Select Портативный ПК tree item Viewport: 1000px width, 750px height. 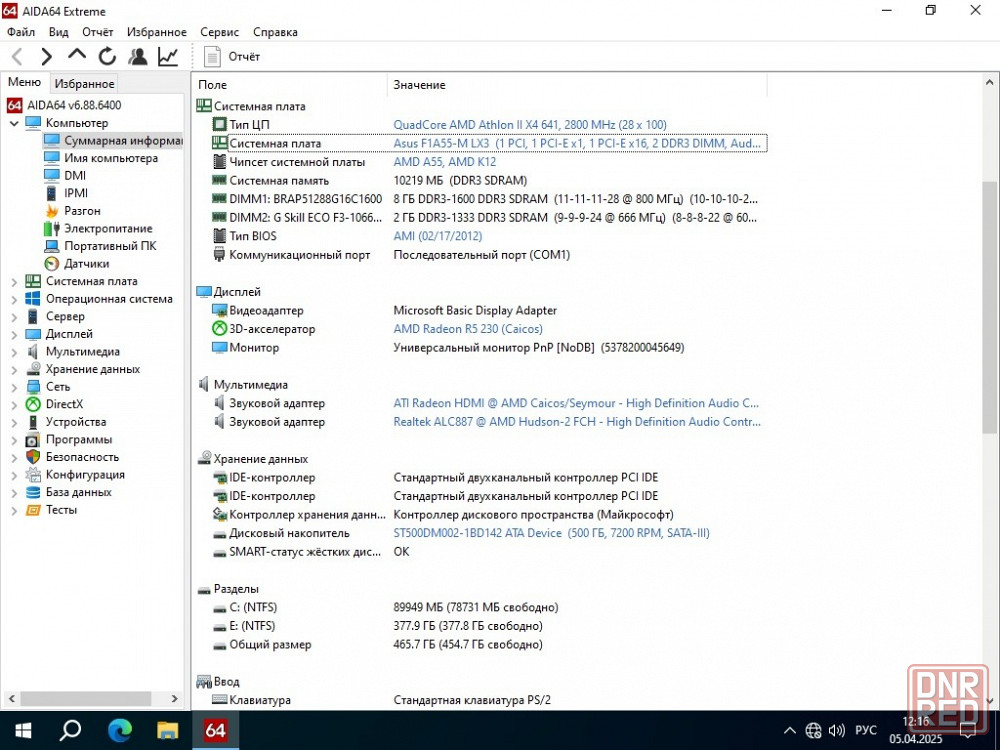110,246
